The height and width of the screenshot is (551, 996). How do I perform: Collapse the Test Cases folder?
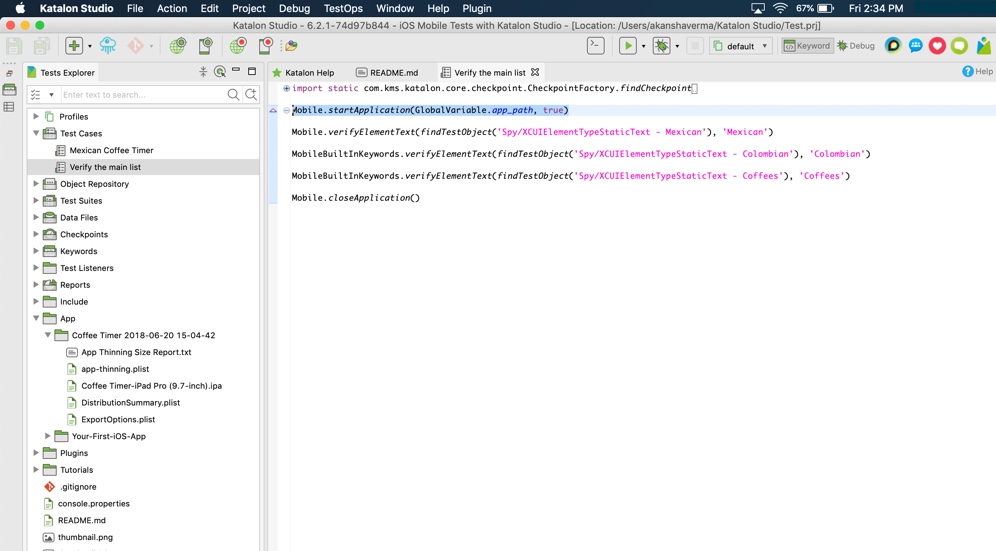click(36, 133)
